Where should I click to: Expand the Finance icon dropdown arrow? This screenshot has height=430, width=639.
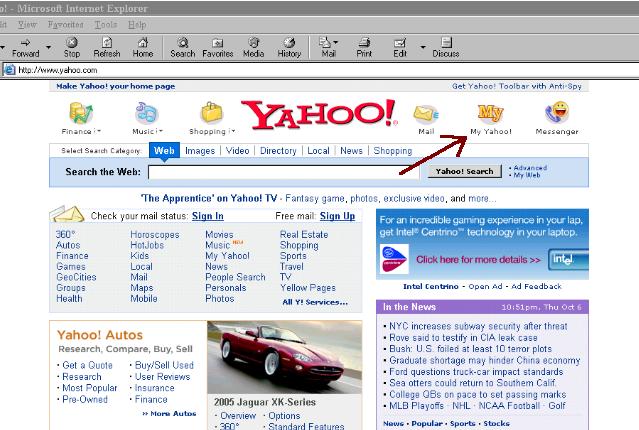point(97,131)
